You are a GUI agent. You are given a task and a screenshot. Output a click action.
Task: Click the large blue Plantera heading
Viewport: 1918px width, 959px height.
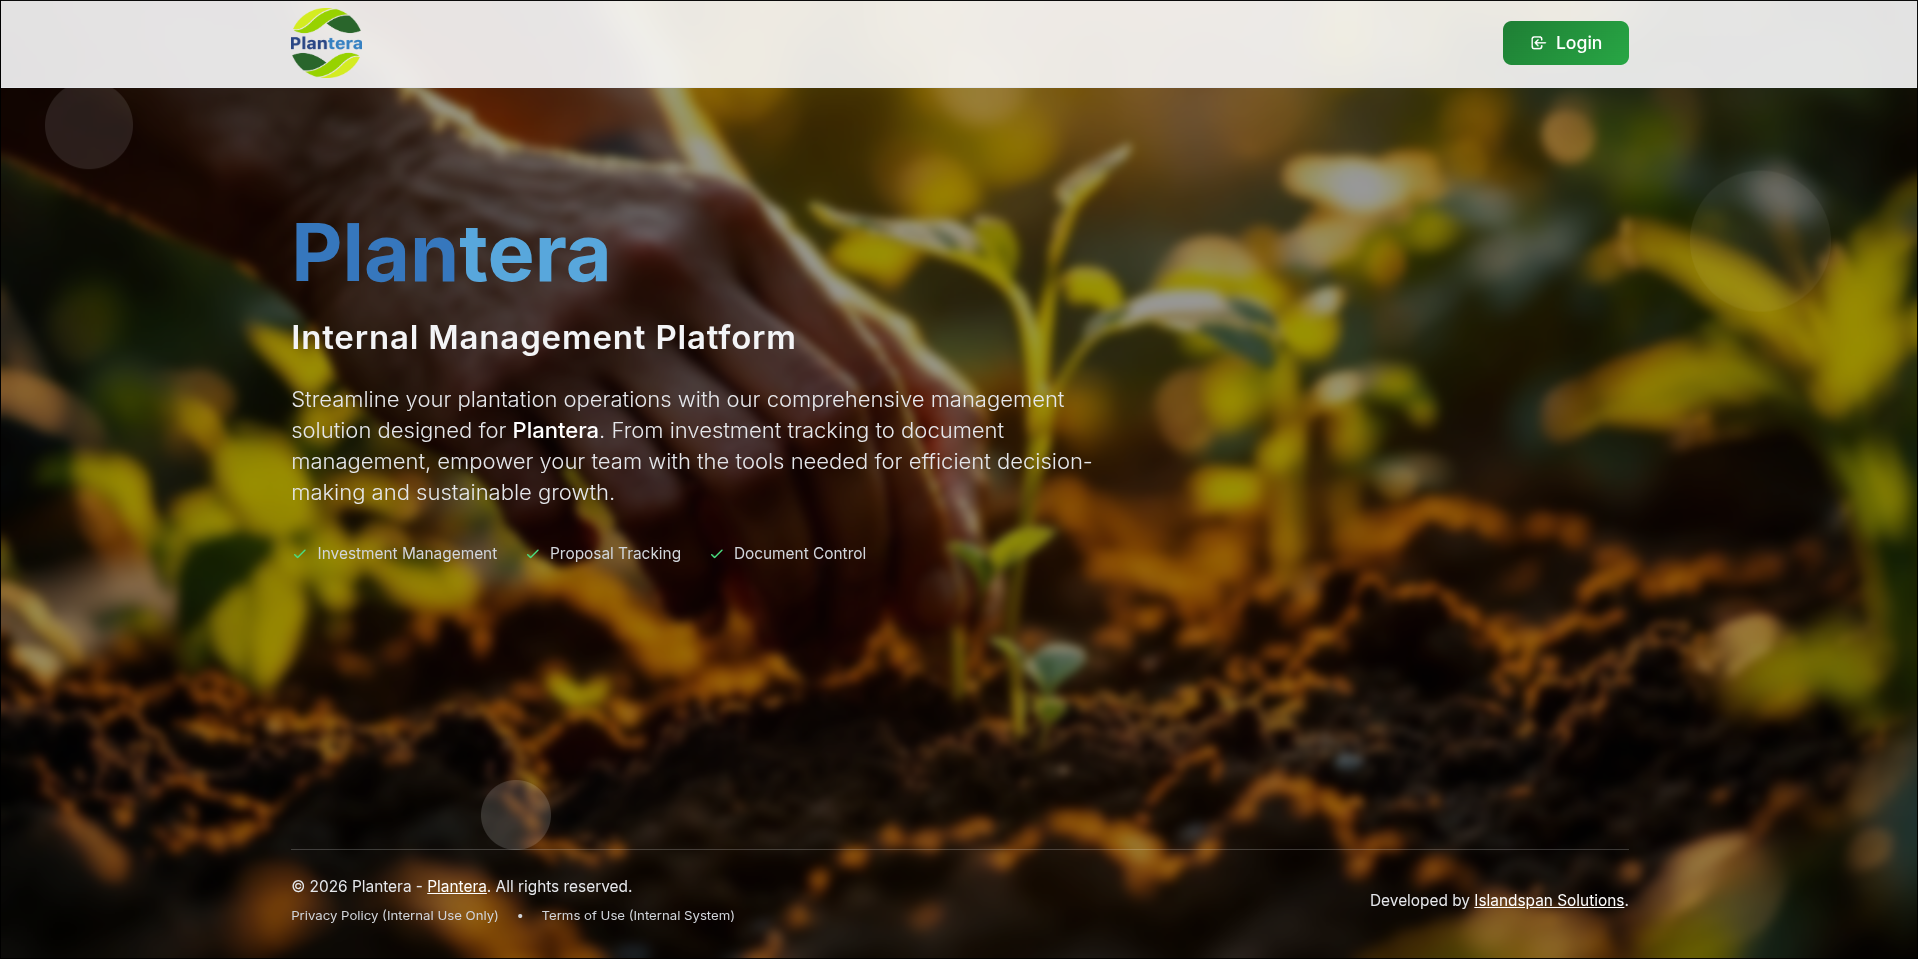tap(451, 254)
